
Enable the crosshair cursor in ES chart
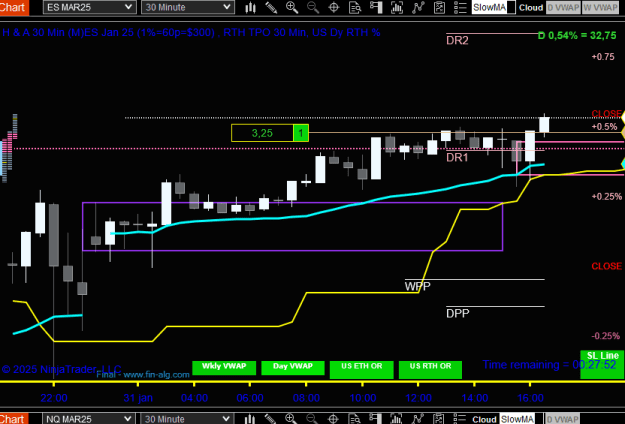(x=334, y=8)
